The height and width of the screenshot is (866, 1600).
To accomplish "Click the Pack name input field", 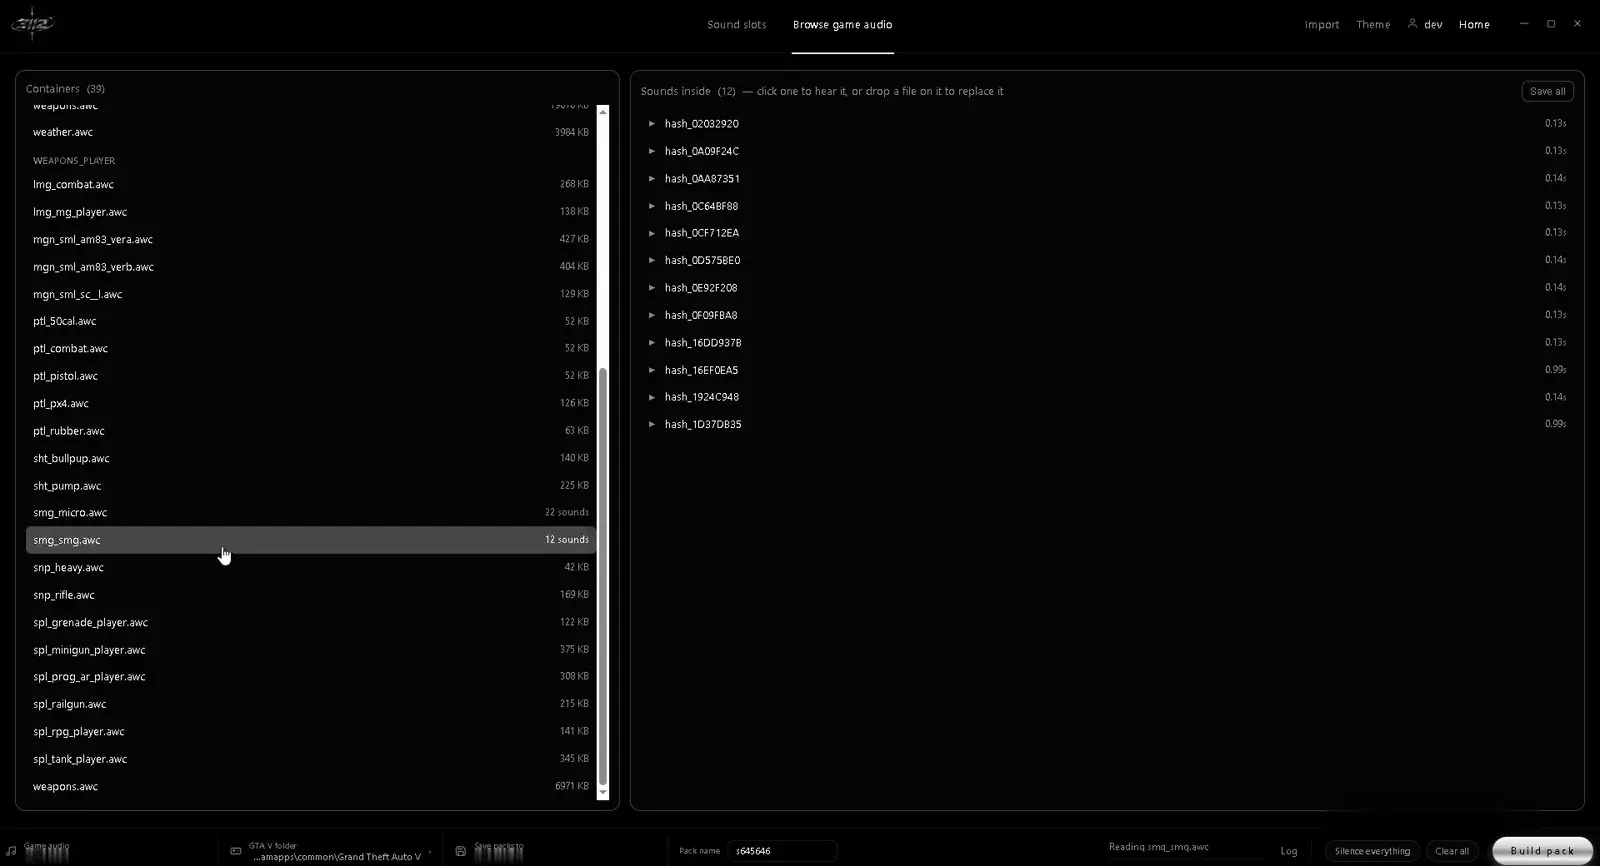I will click(782, 851).
